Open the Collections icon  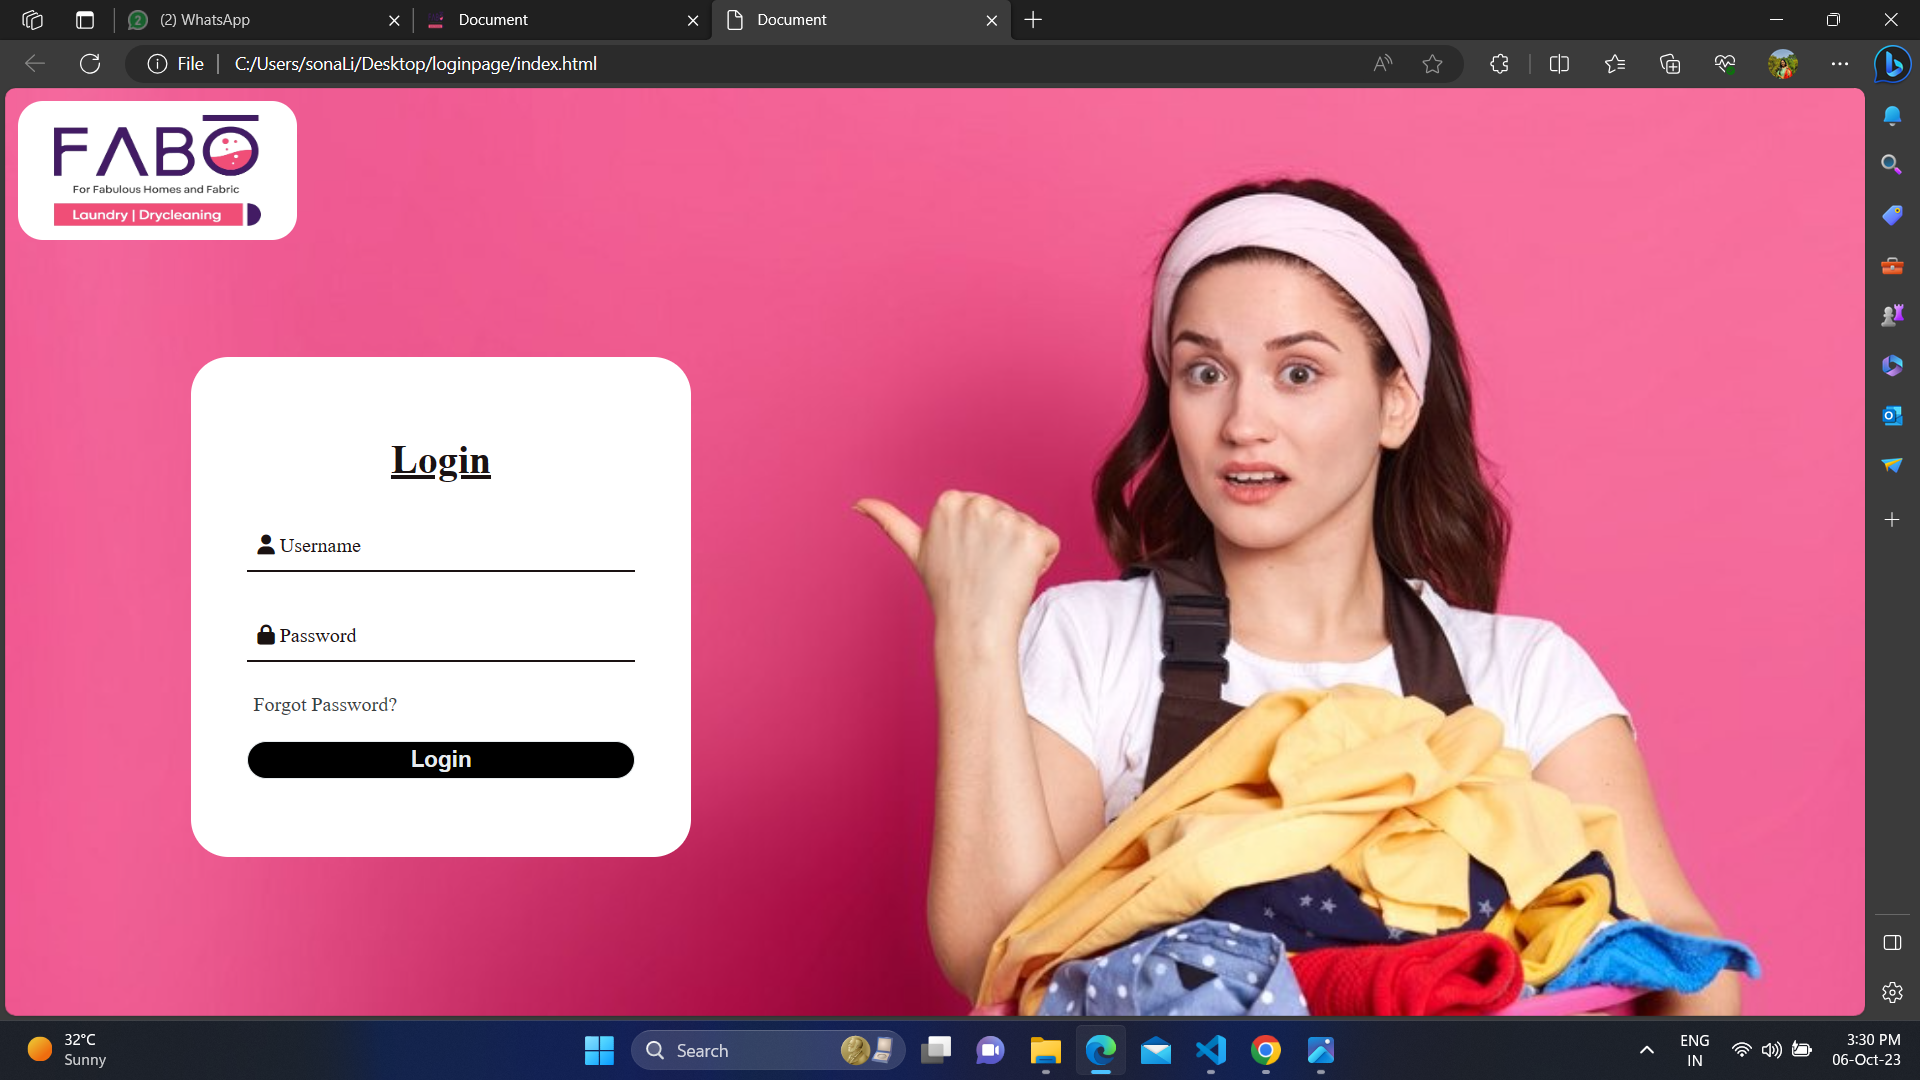tap(1670, 64)
